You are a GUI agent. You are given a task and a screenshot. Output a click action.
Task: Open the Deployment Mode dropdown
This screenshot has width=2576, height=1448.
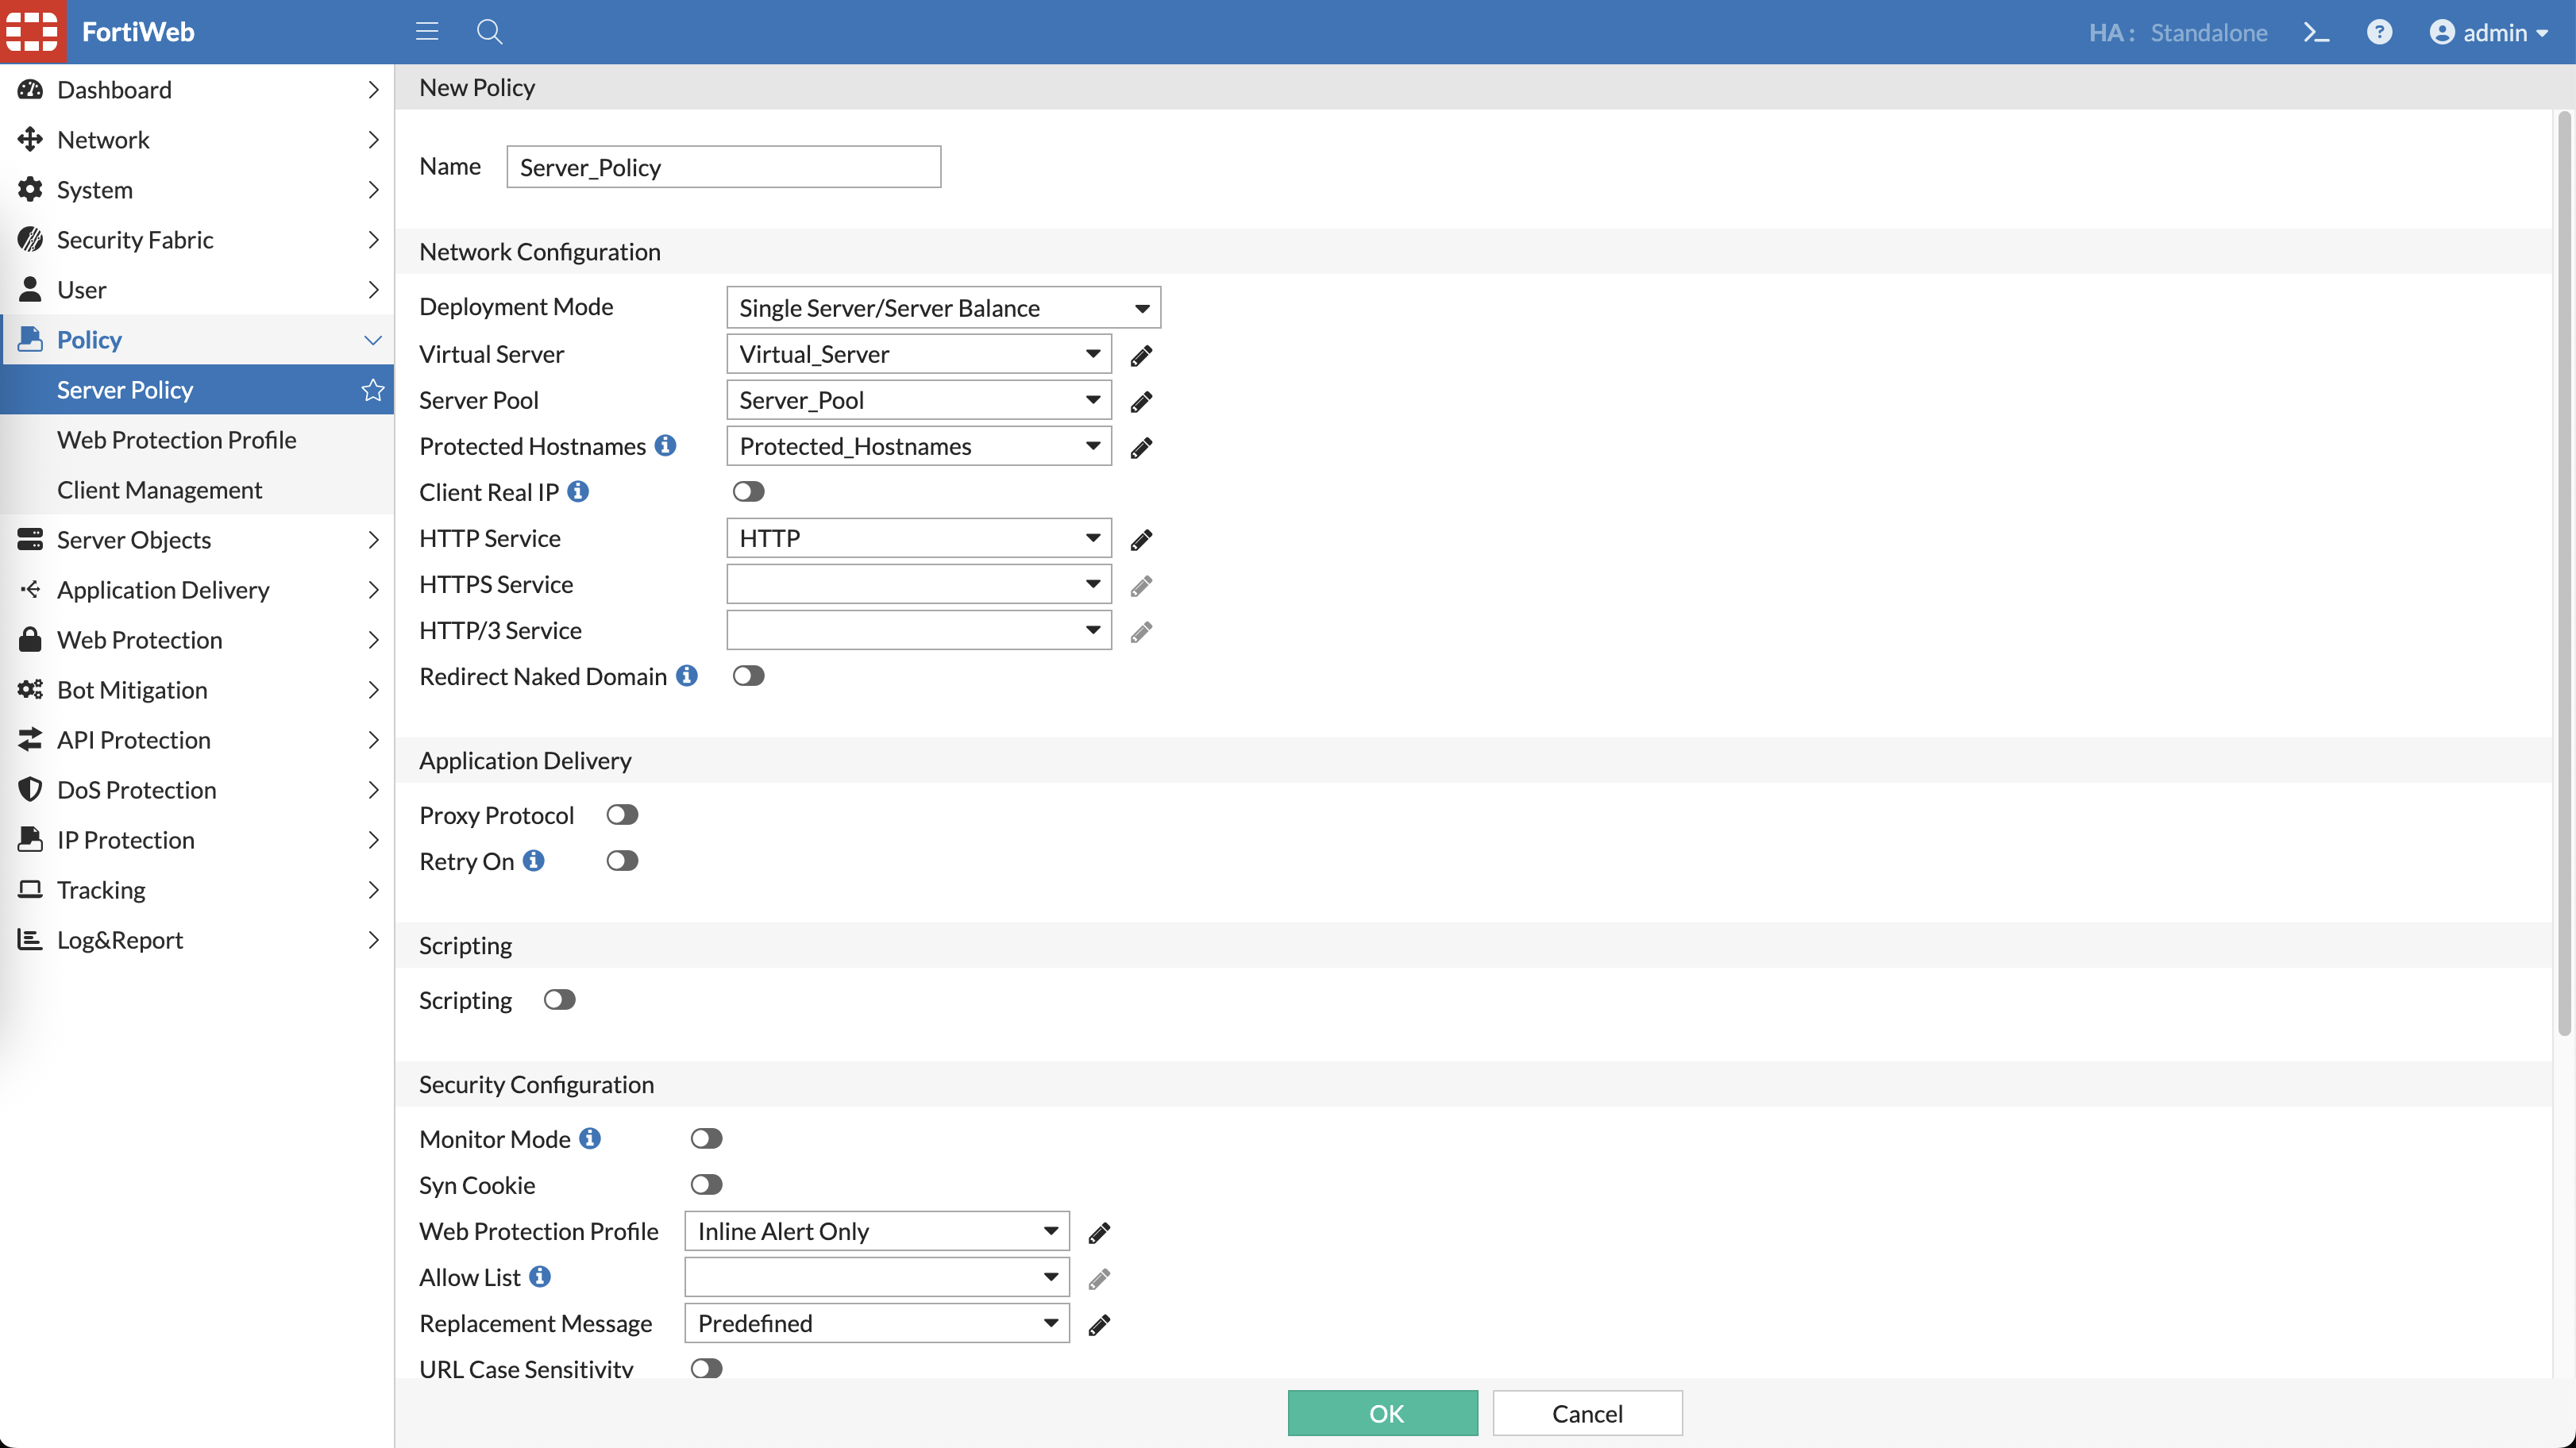(943, 308)
